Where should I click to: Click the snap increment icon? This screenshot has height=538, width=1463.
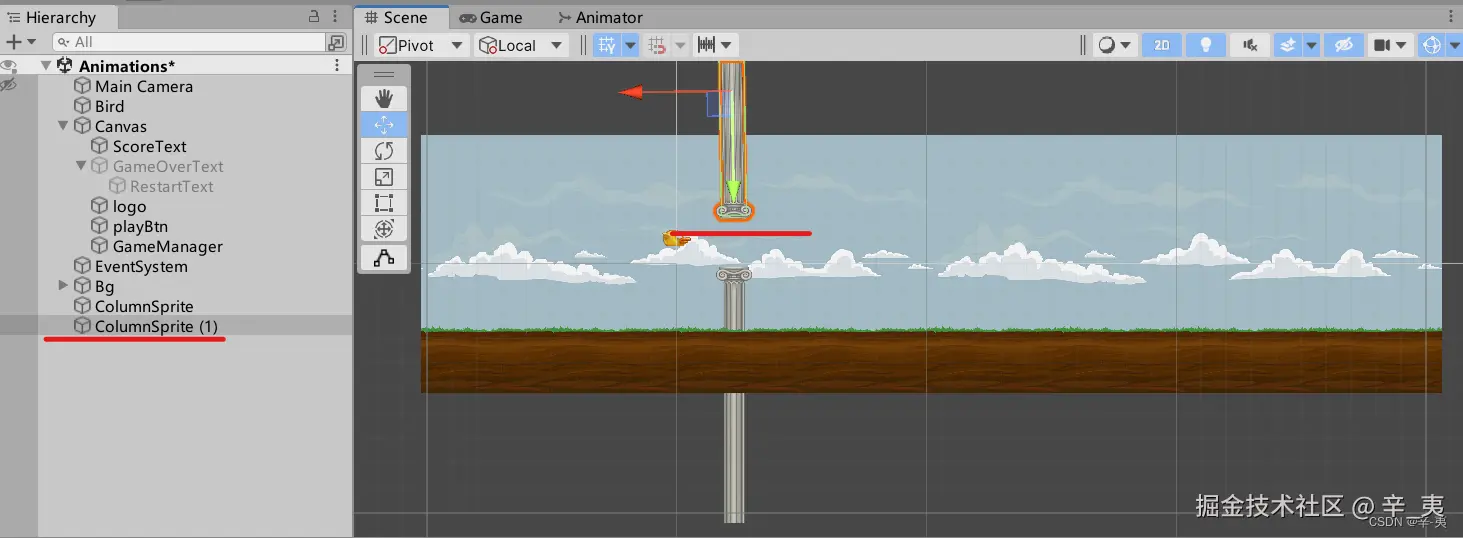point(657,45)
